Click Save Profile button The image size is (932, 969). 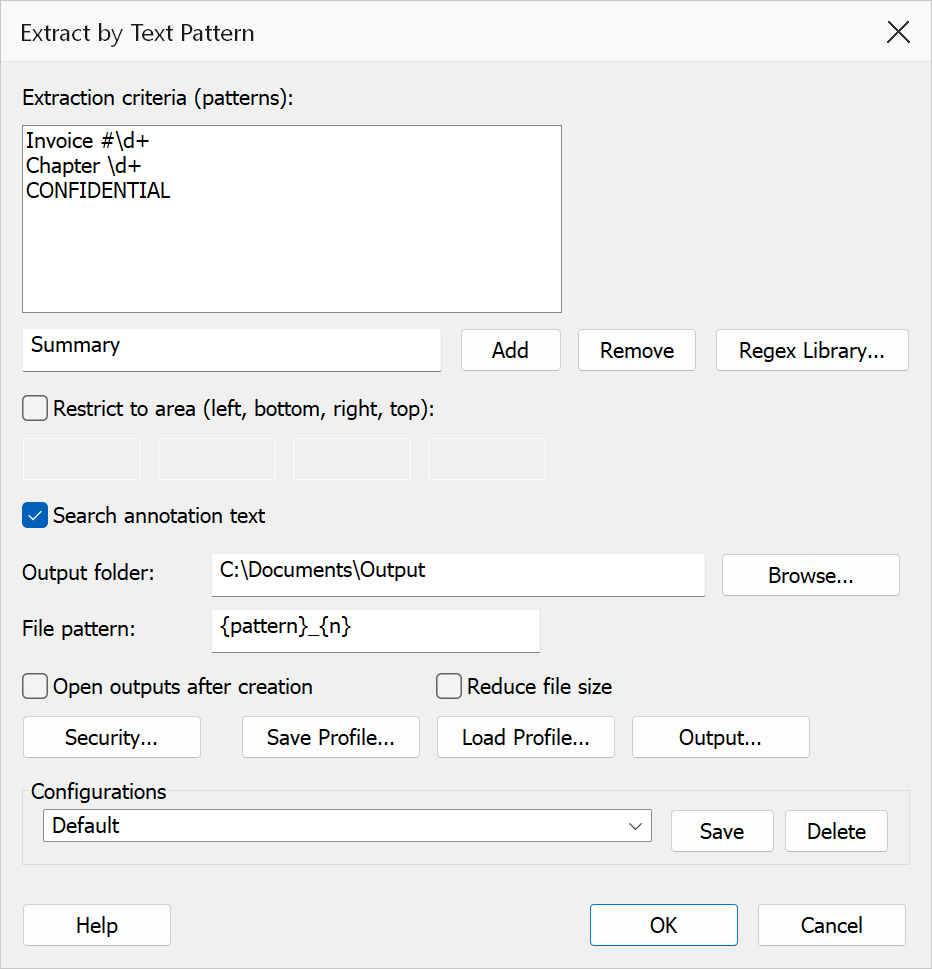331,737
